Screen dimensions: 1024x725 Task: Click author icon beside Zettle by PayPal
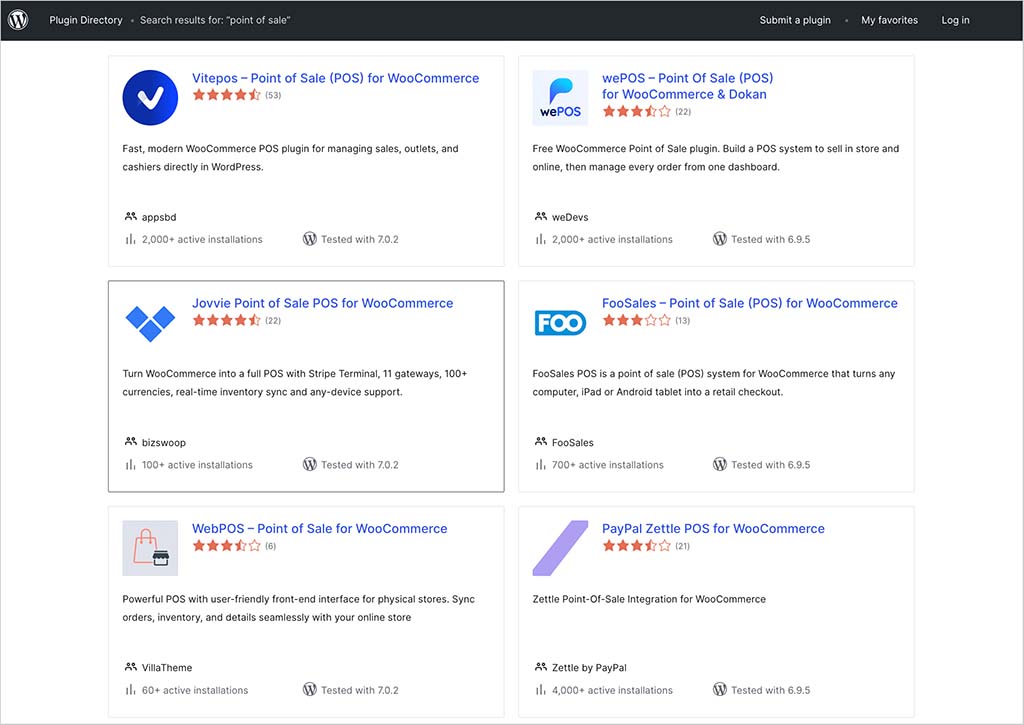(541, 667)
